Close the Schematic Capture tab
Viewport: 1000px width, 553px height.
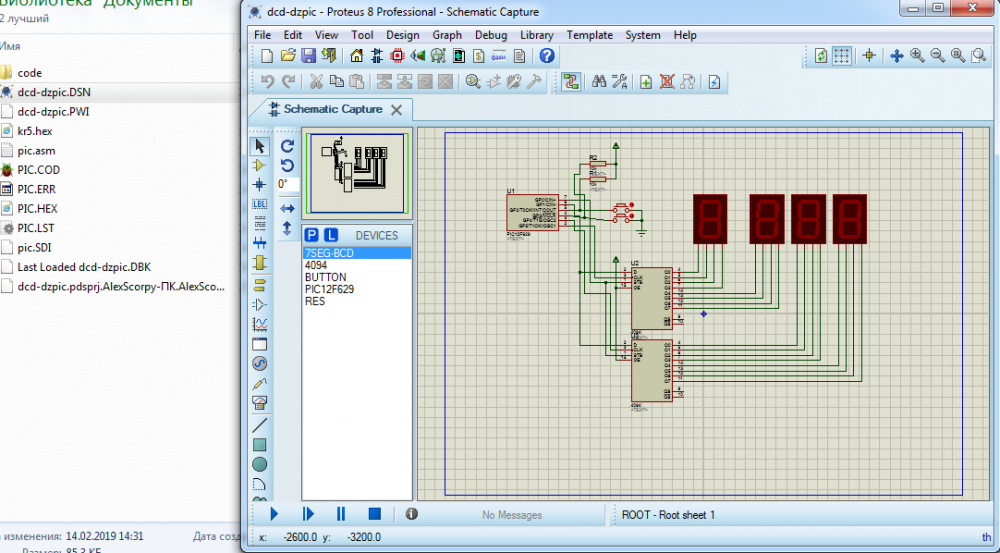click(x=396, y=110)
